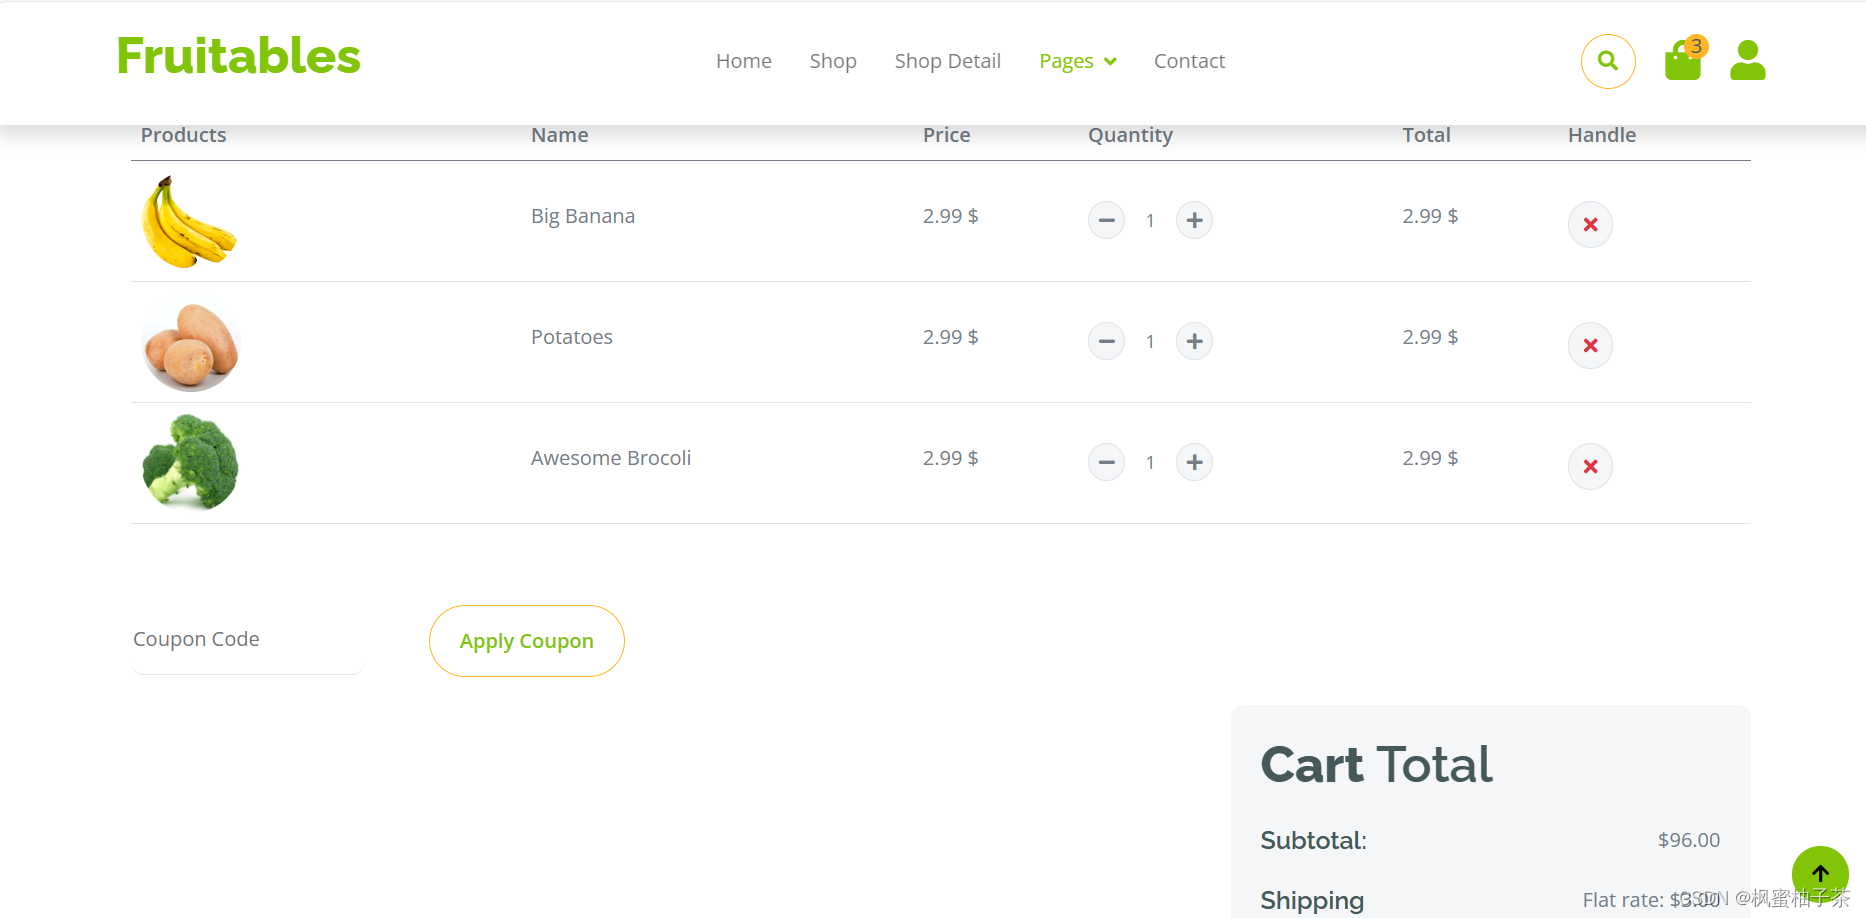
Task: Click the Cart Total heading
Action: 1376,765
